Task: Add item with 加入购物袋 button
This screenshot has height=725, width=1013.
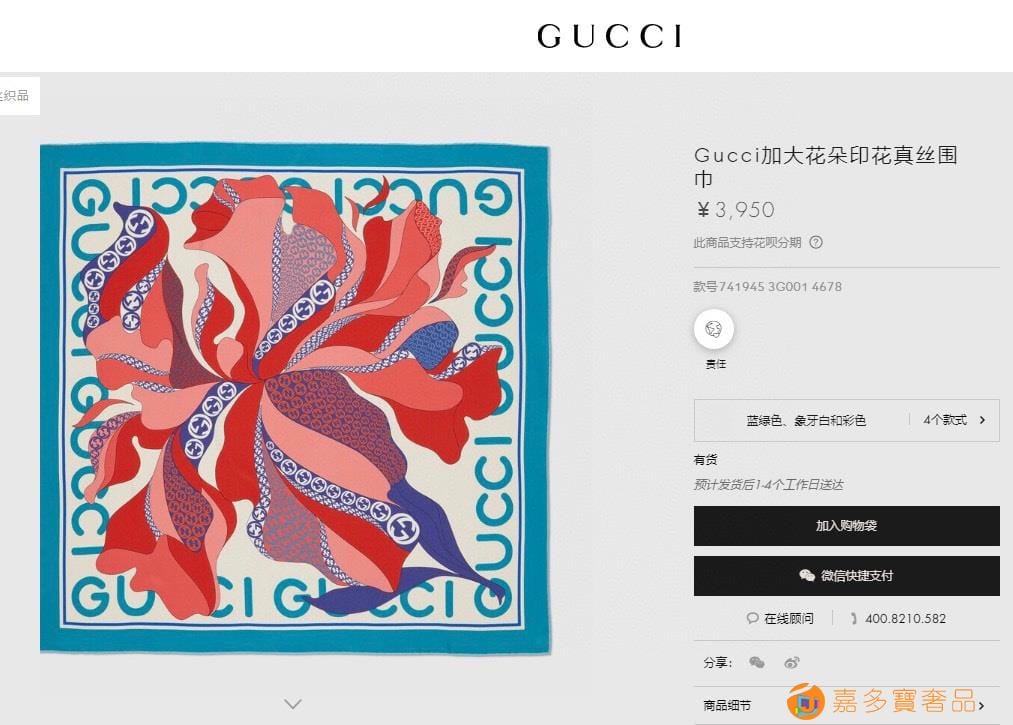Action: pyautogui.click(x=846, y=526)
